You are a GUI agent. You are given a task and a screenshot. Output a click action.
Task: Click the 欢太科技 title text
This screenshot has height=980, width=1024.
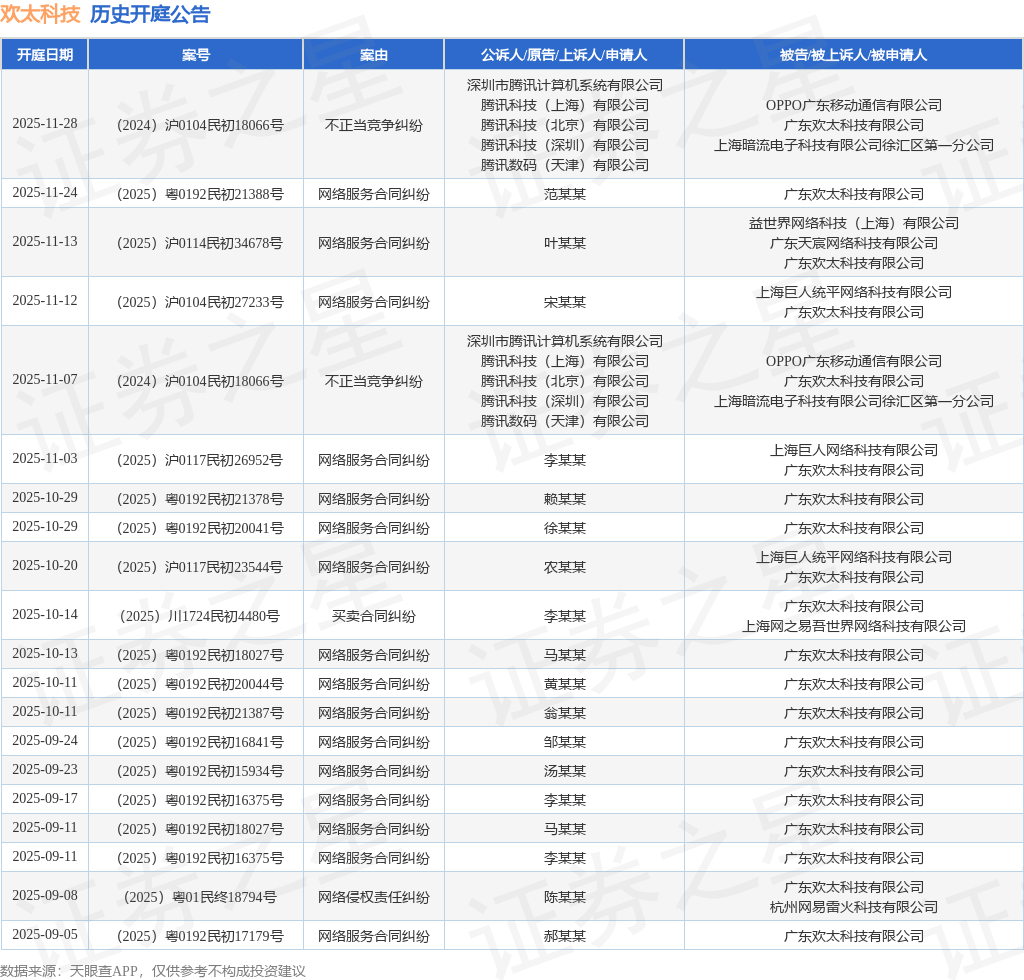pyautogui.click(x=40, y=14)
